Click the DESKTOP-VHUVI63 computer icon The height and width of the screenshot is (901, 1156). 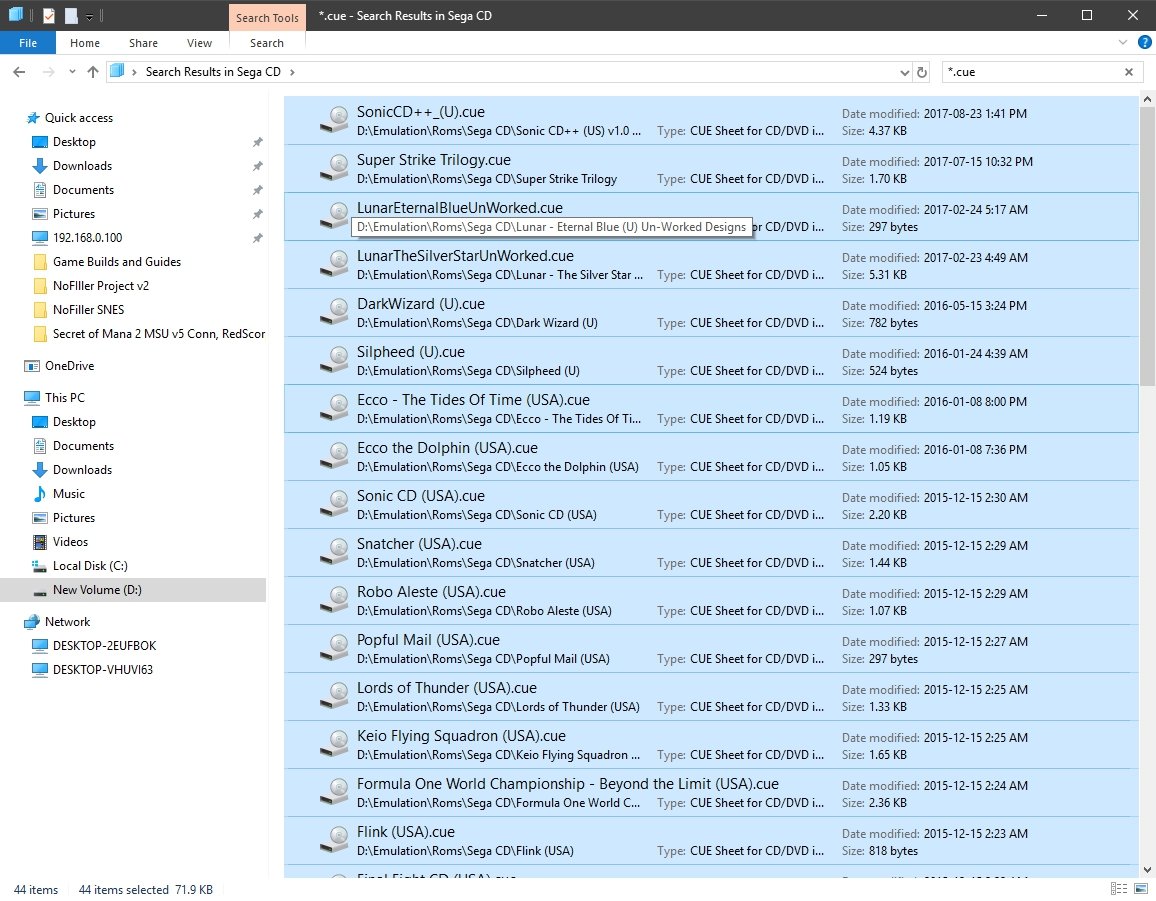click(40, 669)
